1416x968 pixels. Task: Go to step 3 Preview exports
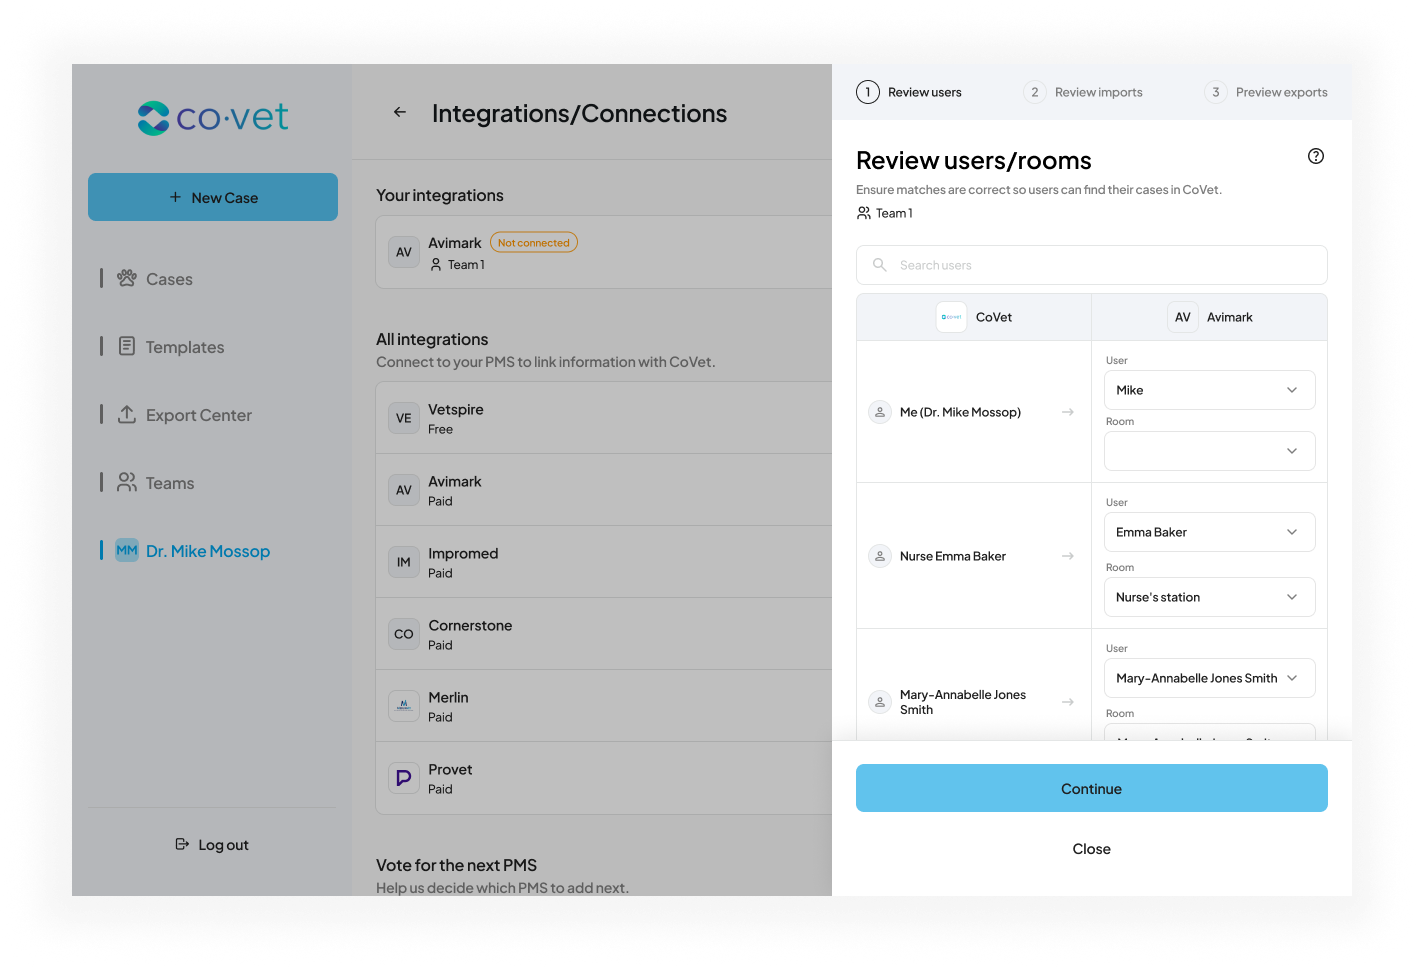[x=1266, y=92]
